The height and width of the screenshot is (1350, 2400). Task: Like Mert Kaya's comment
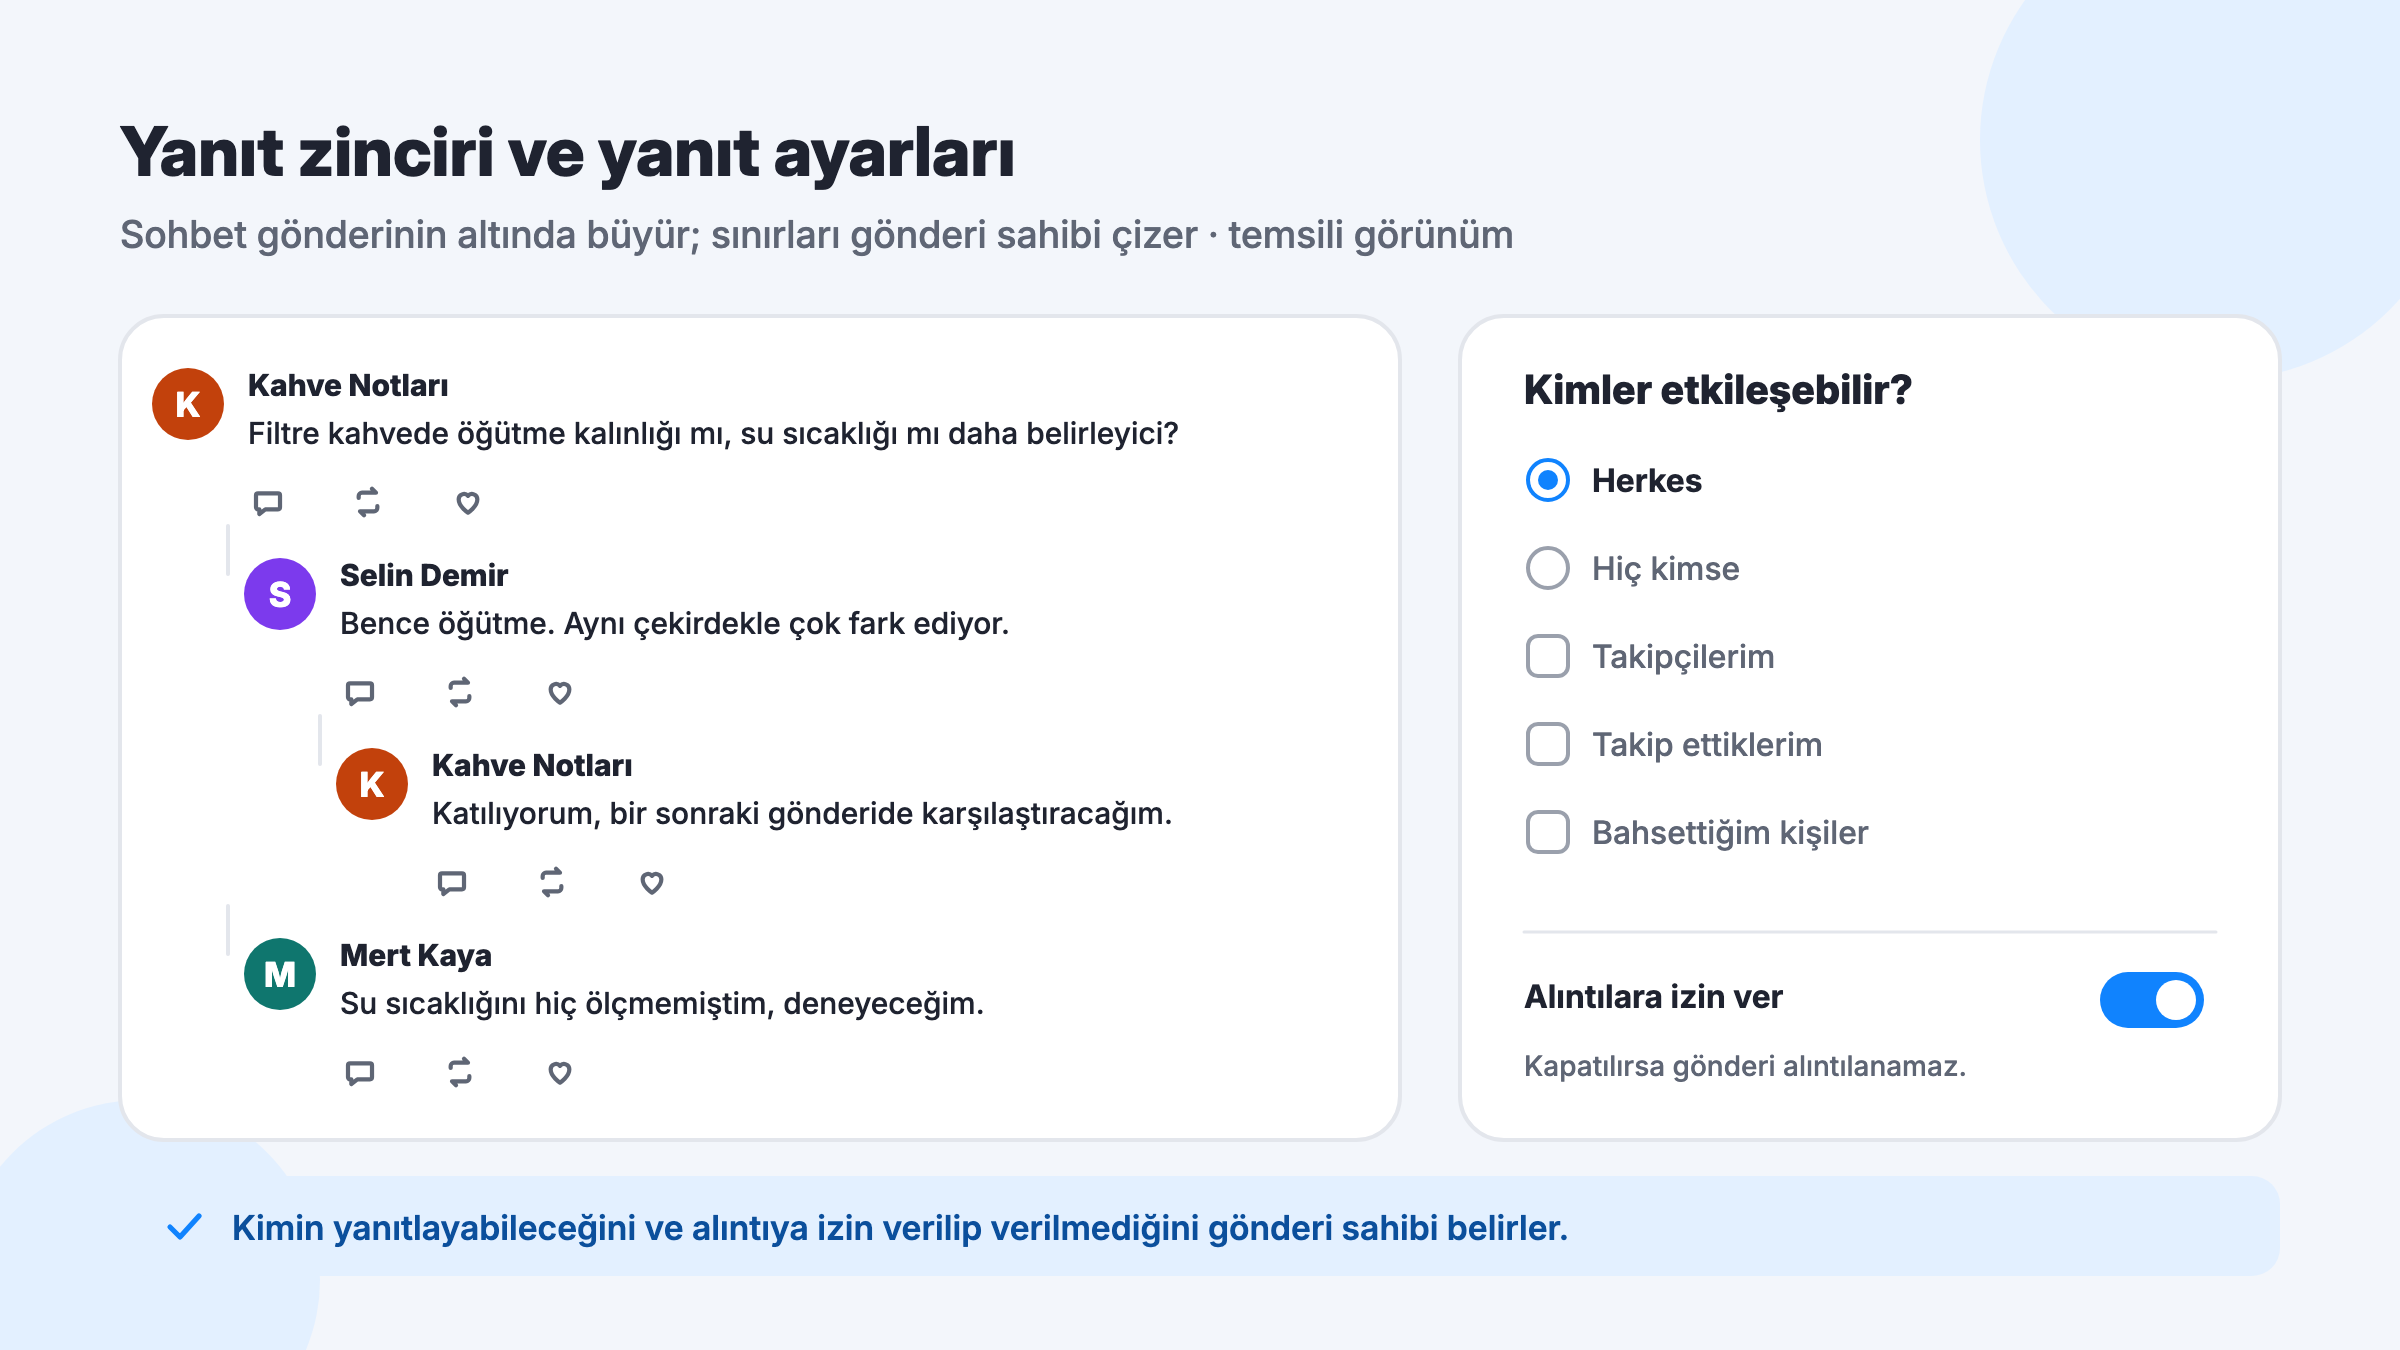(x=560, y=1072)
